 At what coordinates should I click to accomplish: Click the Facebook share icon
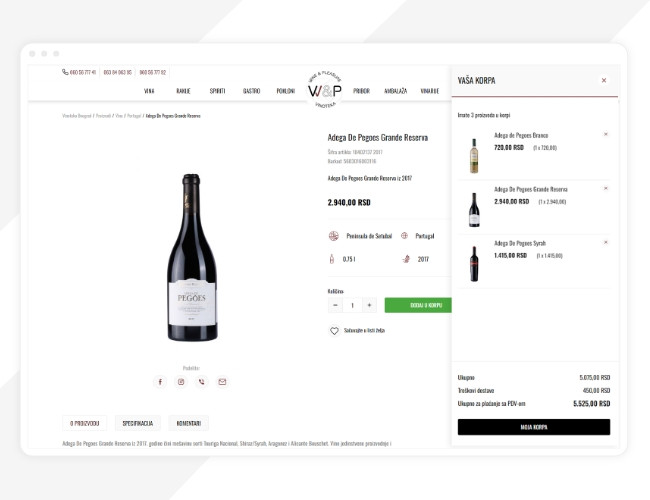(x=160, y=381)
